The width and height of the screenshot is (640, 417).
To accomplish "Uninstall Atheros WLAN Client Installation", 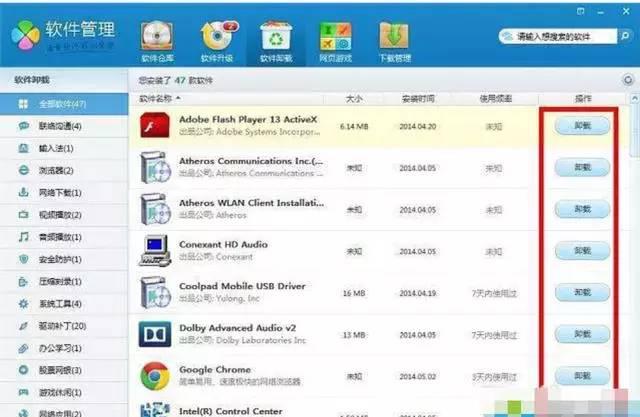I will 582,209.
